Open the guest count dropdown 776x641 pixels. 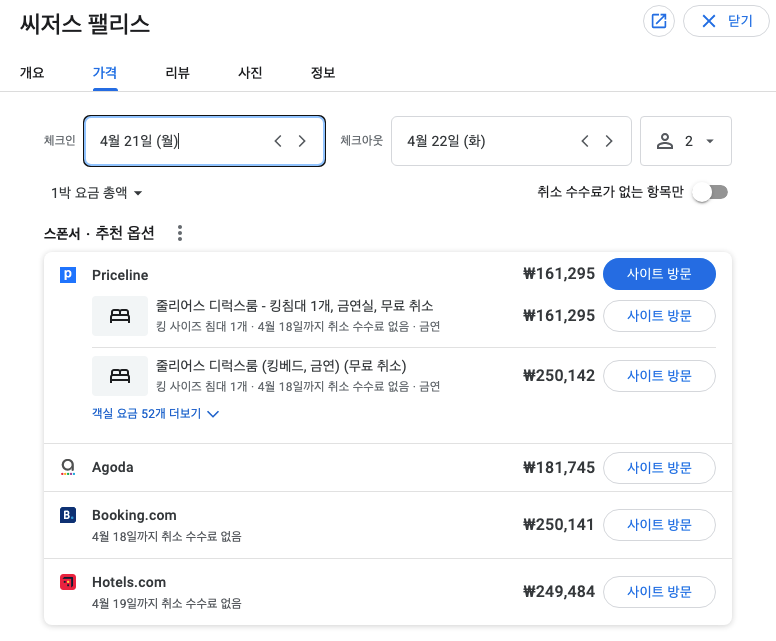point(685,141)
